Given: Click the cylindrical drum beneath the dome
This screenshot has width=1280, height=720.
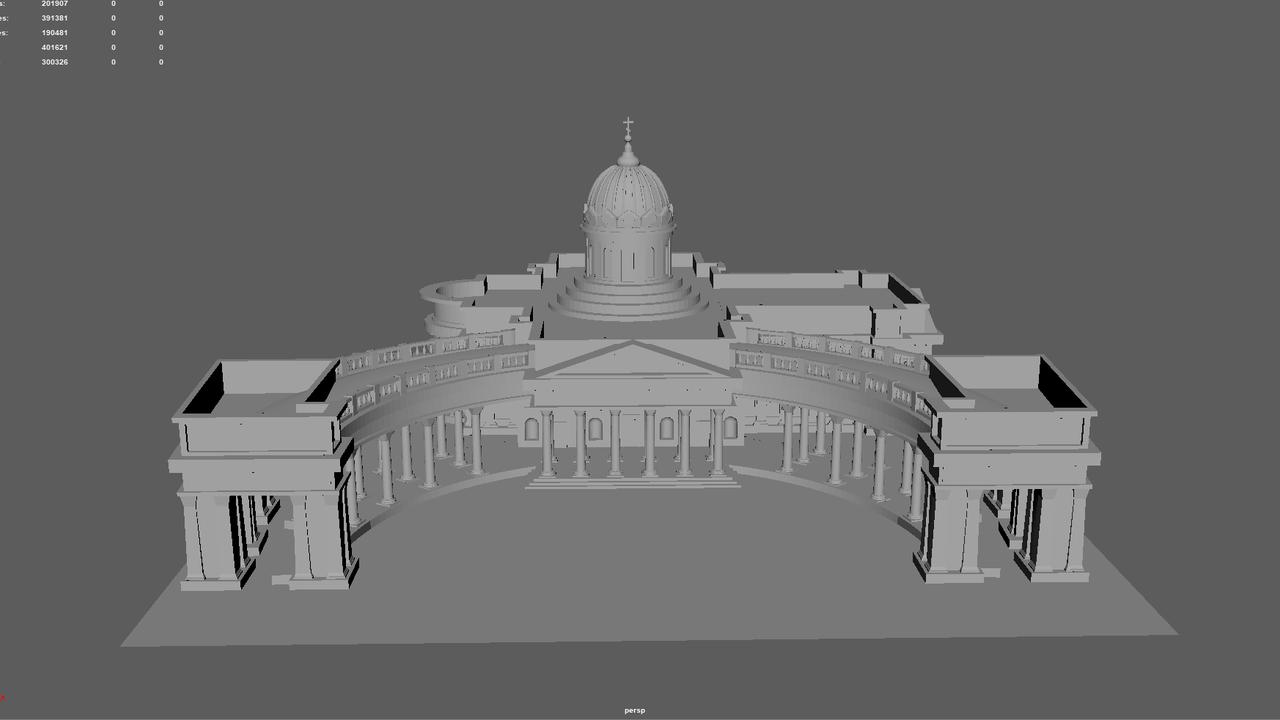Looking at the screenshot, I should click(628, 256).
